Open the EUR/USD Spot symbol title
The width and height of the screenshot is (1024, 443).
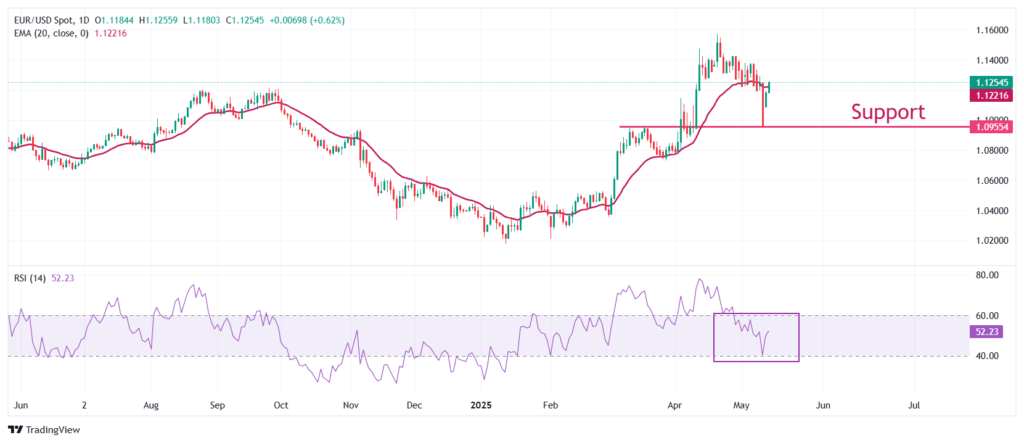click(46, 21)
